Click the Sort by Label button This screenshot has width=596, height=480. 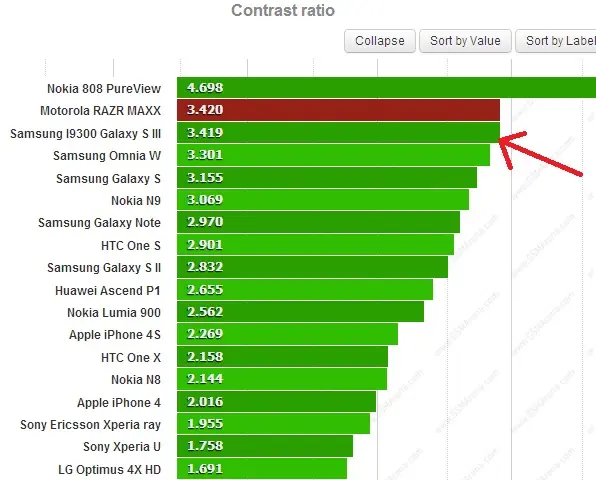556,41
